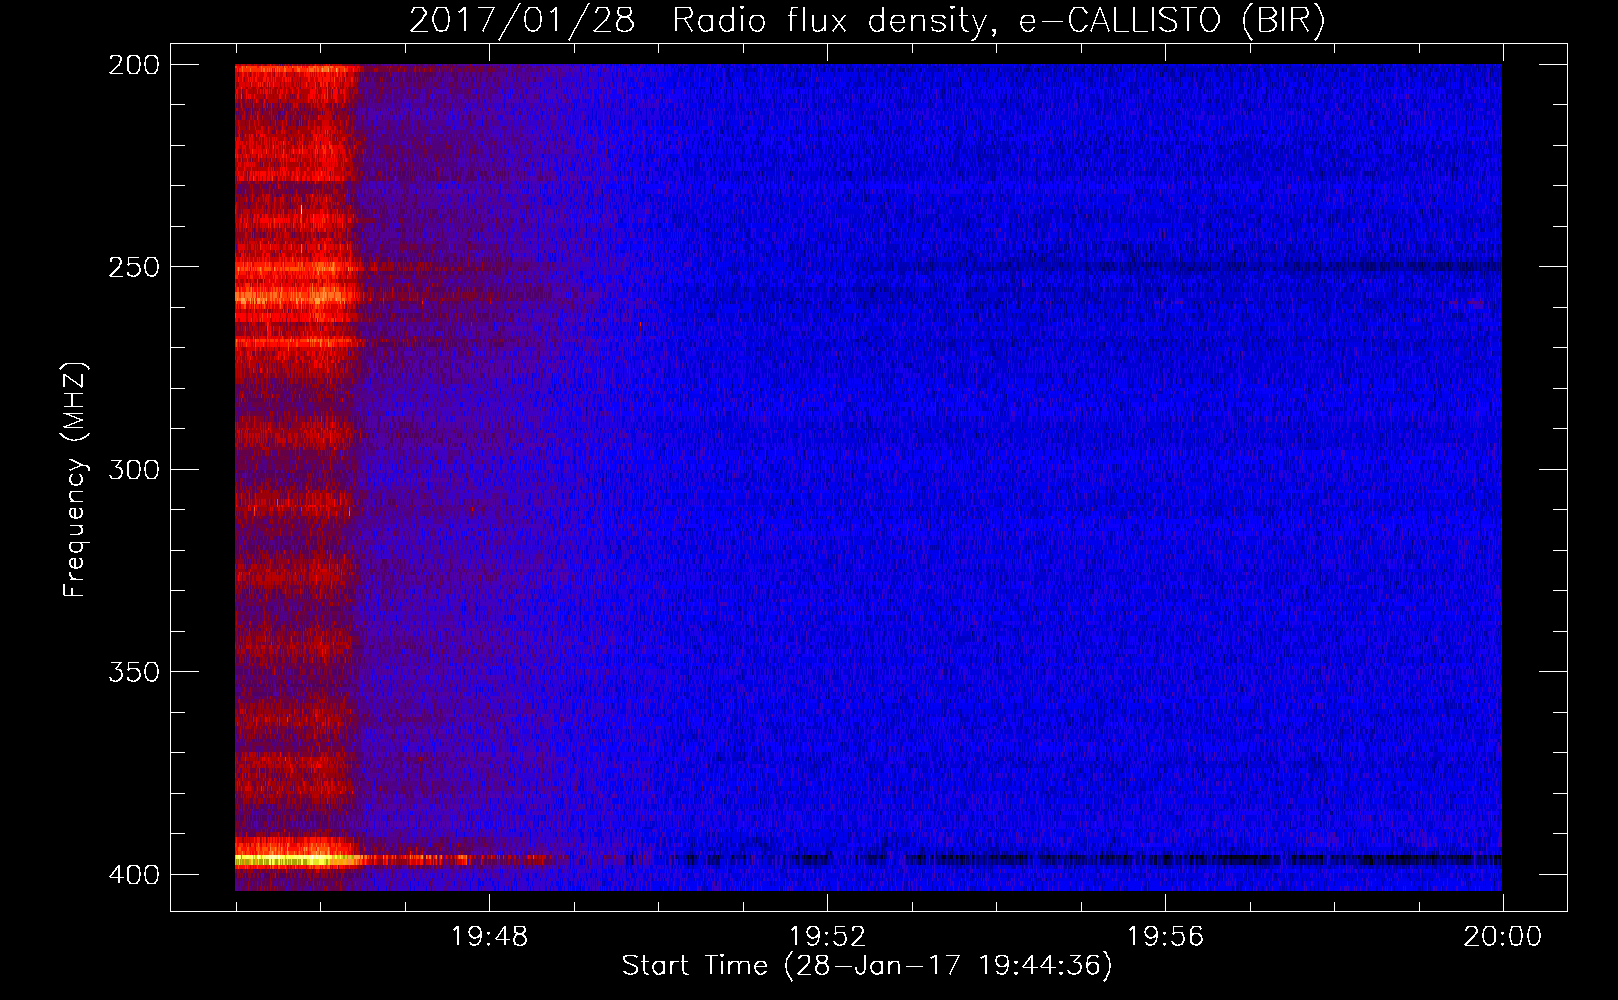This screenshot has height=1000, width=1618.
Task: Click the 19:48 time tick label
Action: coord(489,937)
